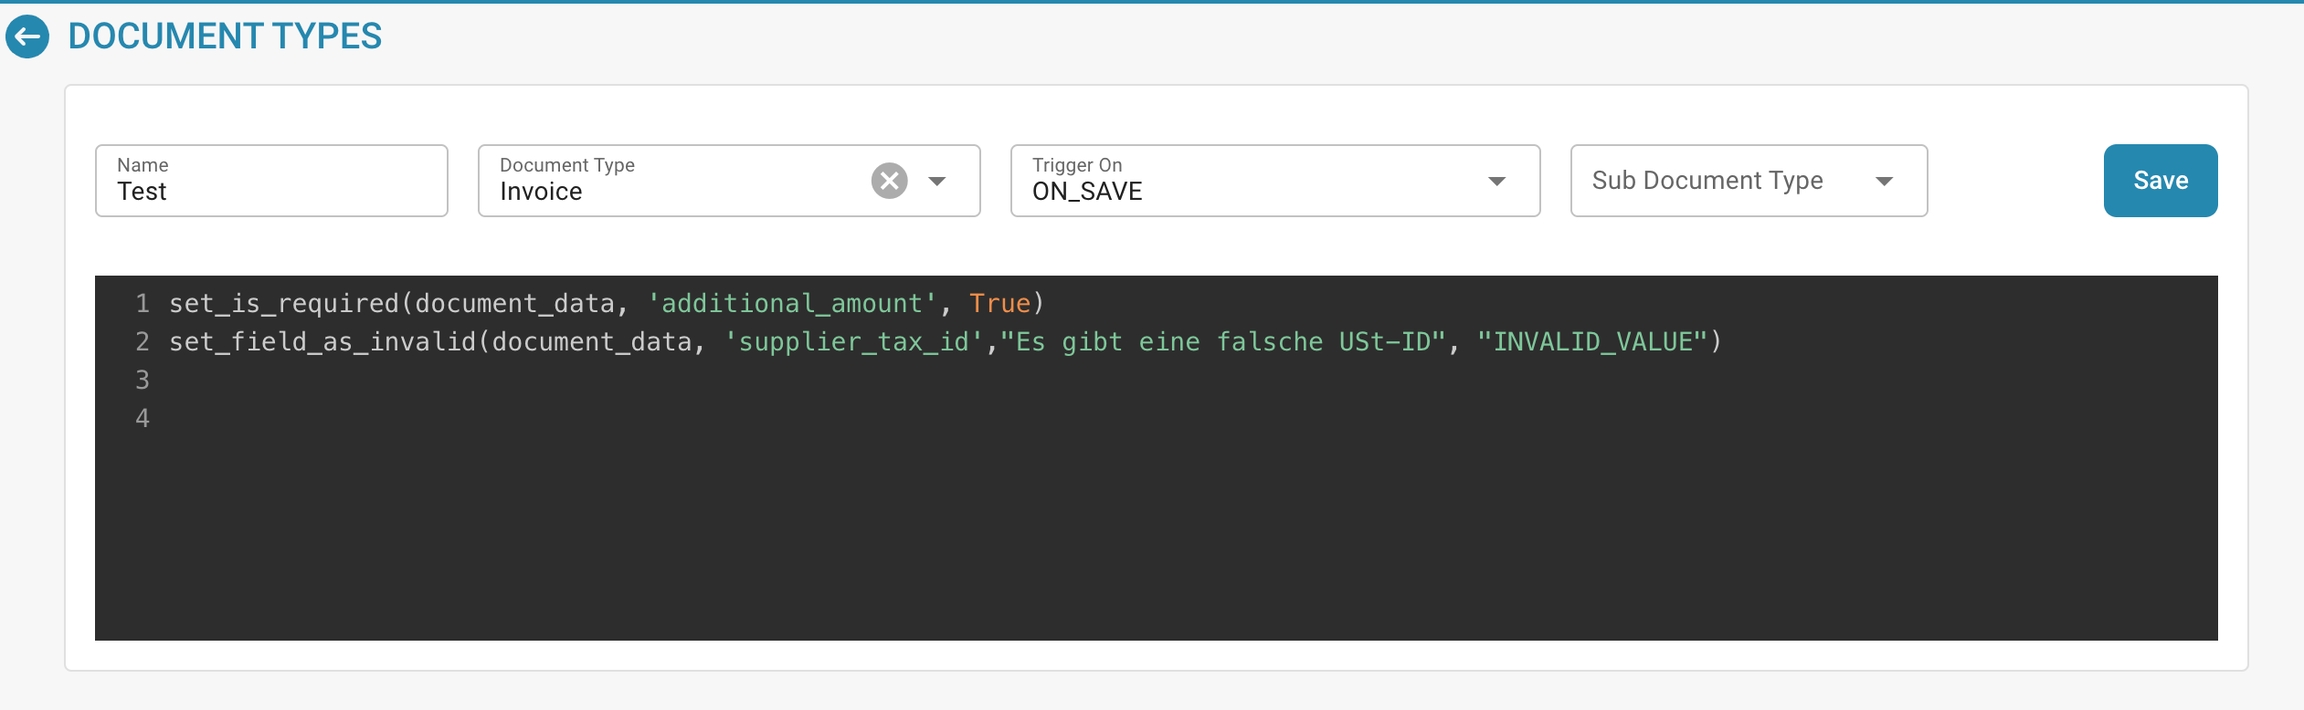Click the set_is_required function name in line 1
The width and height of the screenshot is (2304, 710).
click(x=283, y=304)
